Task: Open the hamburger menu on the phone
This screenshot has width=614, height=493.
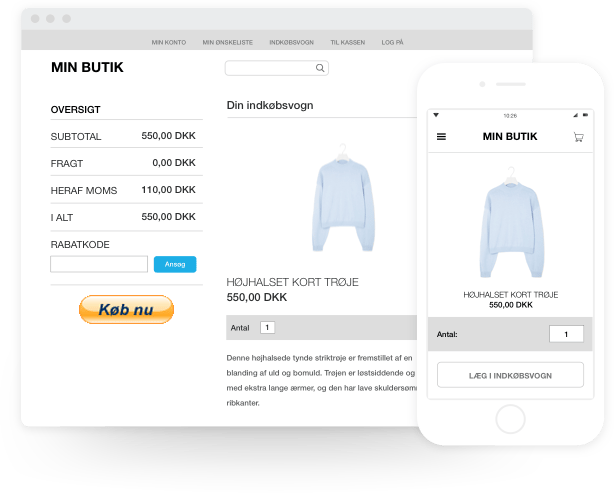Action: point(442,137)
